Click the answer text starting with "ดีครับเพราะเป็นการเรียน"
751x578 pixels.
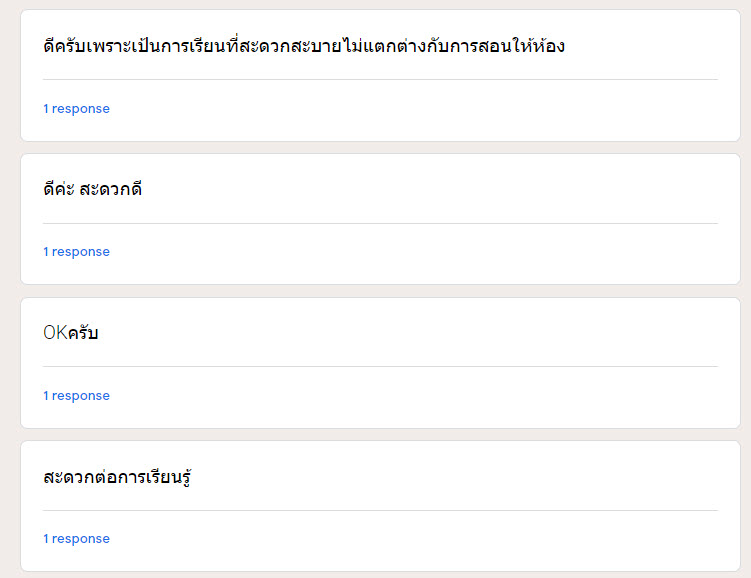(304, 46)
